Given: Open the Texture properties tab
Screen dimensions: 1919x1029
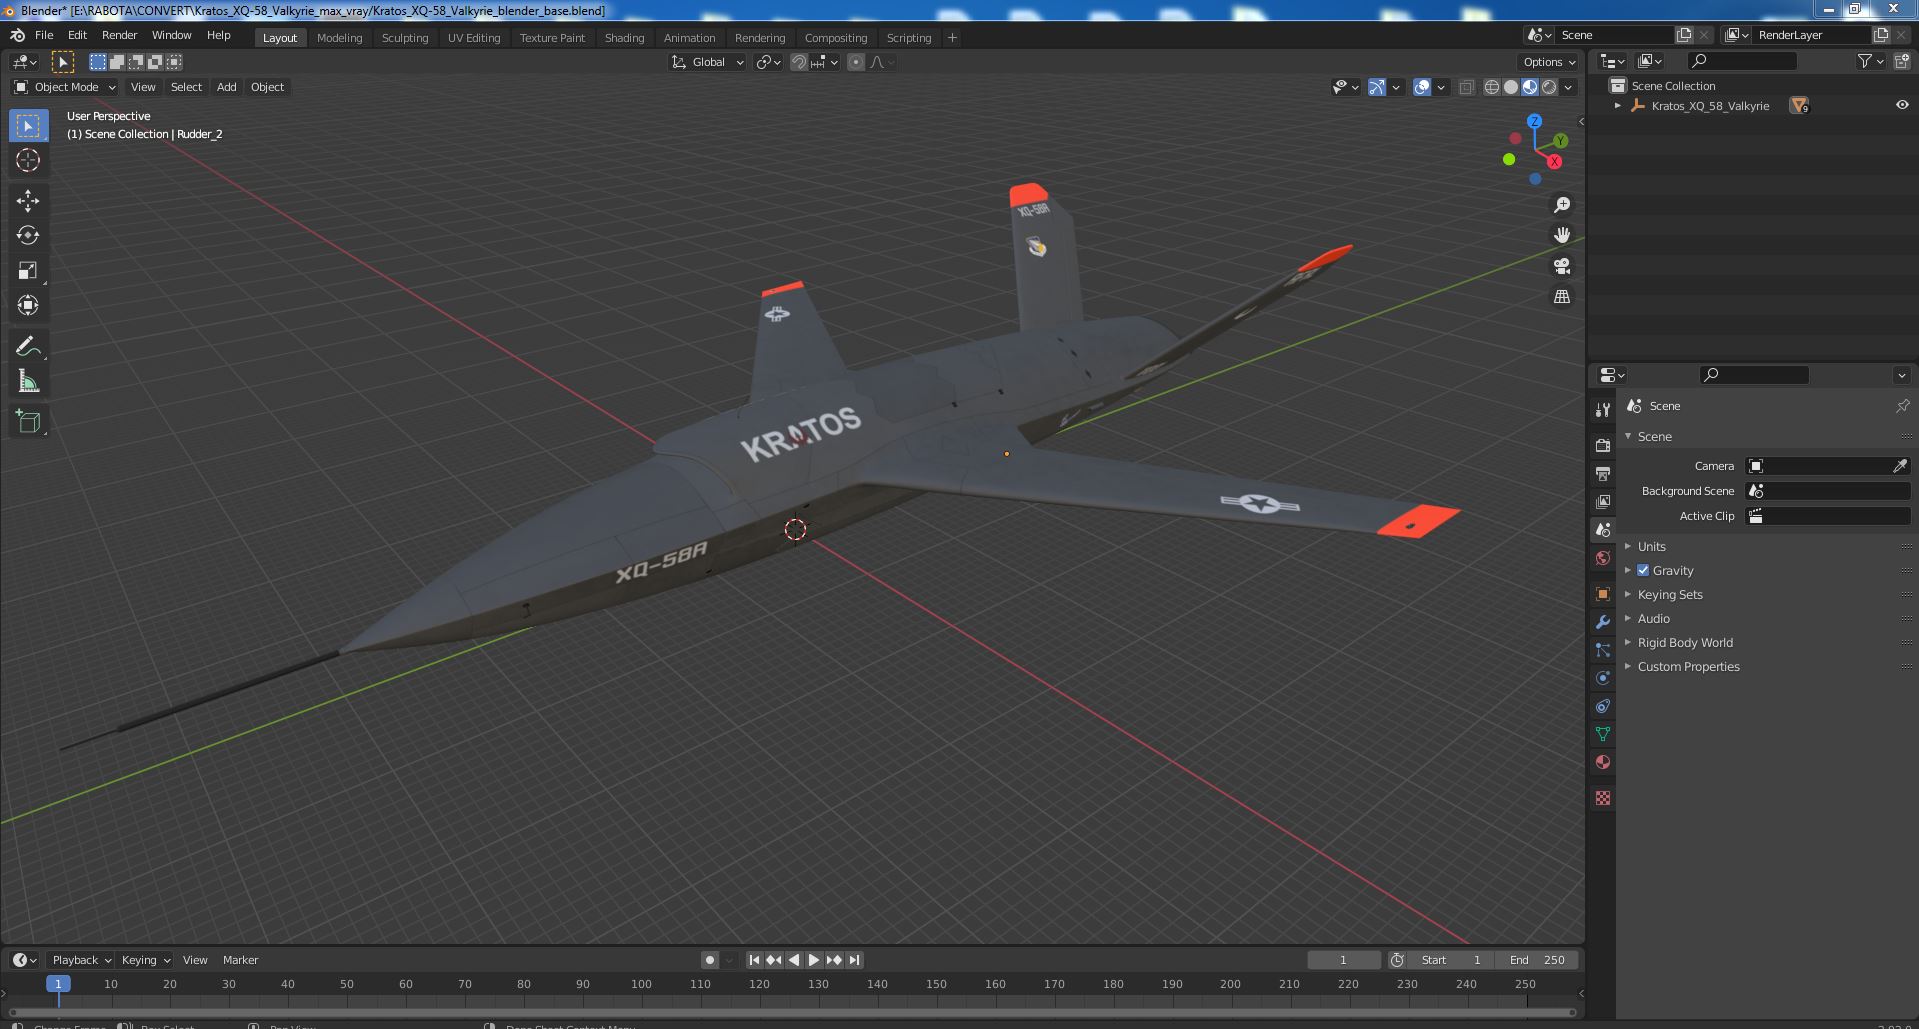Looking at the screenshot, I should click(1603, 798).
